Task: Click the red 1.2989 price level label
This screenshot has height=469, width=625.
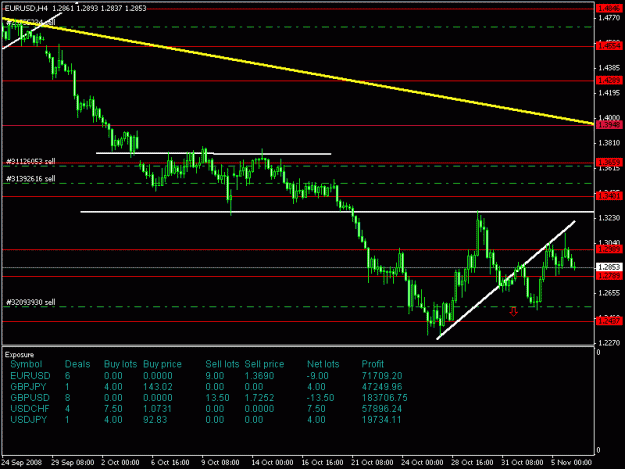Action: point(609,249)
